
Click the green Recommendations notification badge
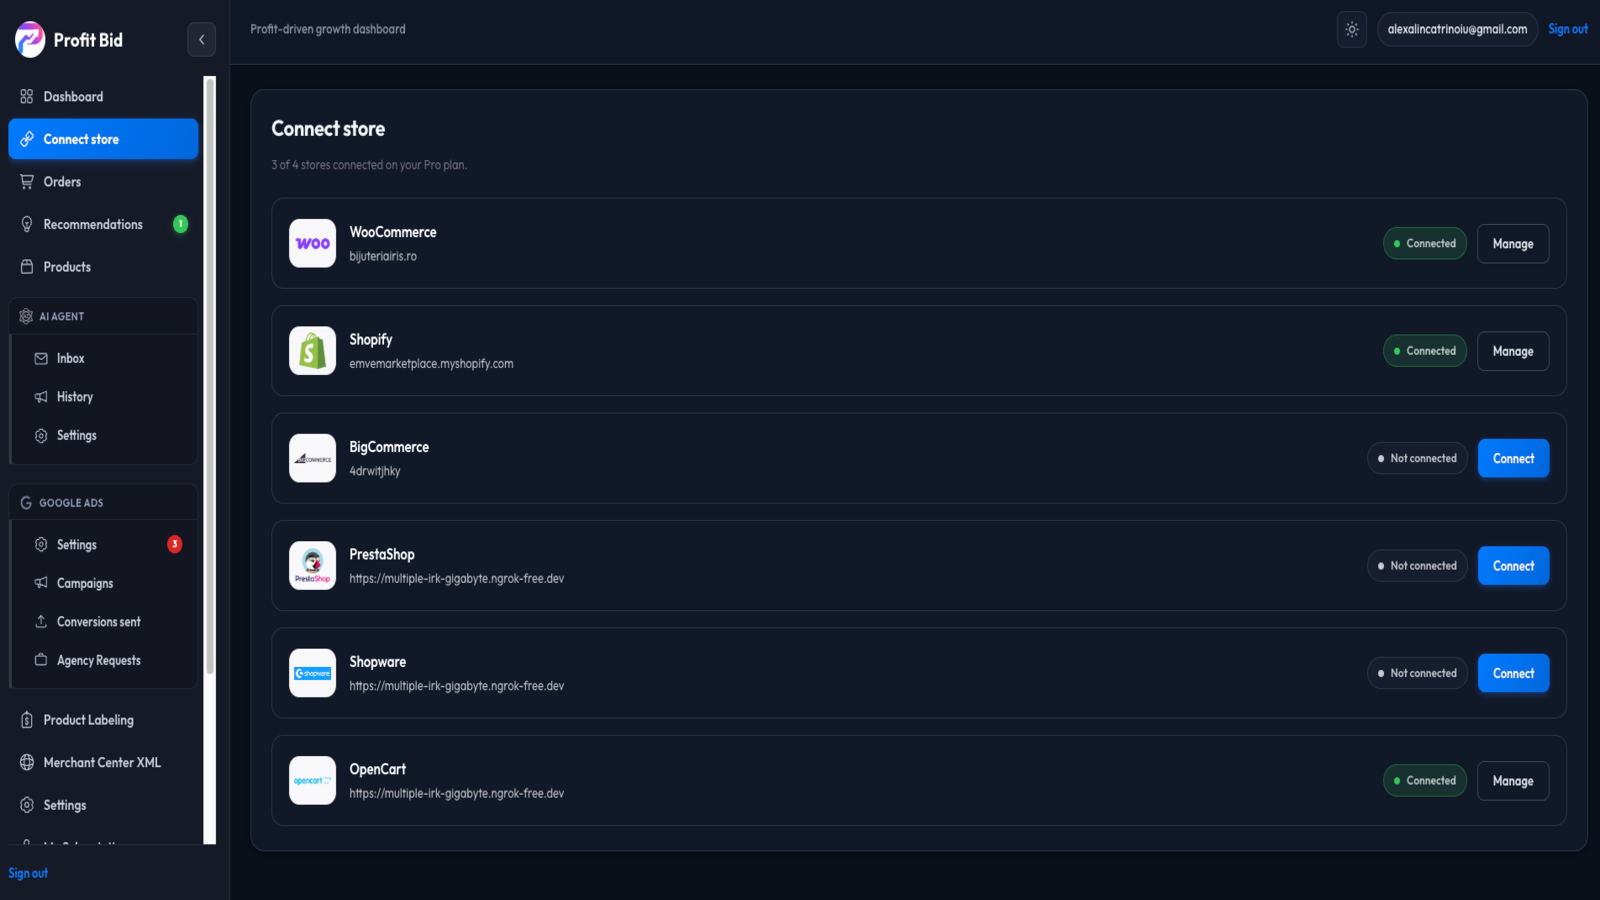[x=180, y=224]
